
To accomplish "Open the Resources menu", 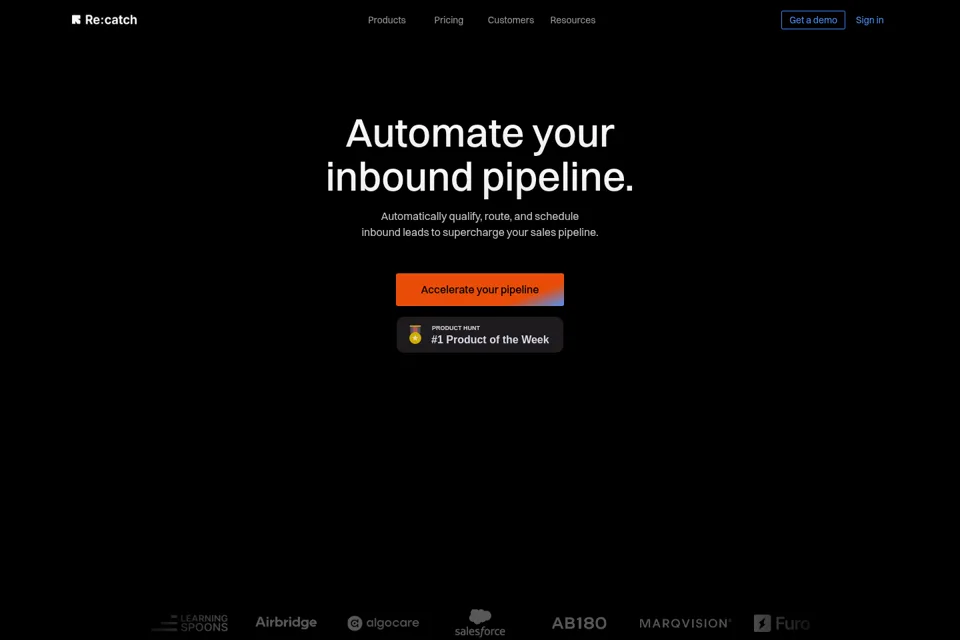I will (572, 20).
